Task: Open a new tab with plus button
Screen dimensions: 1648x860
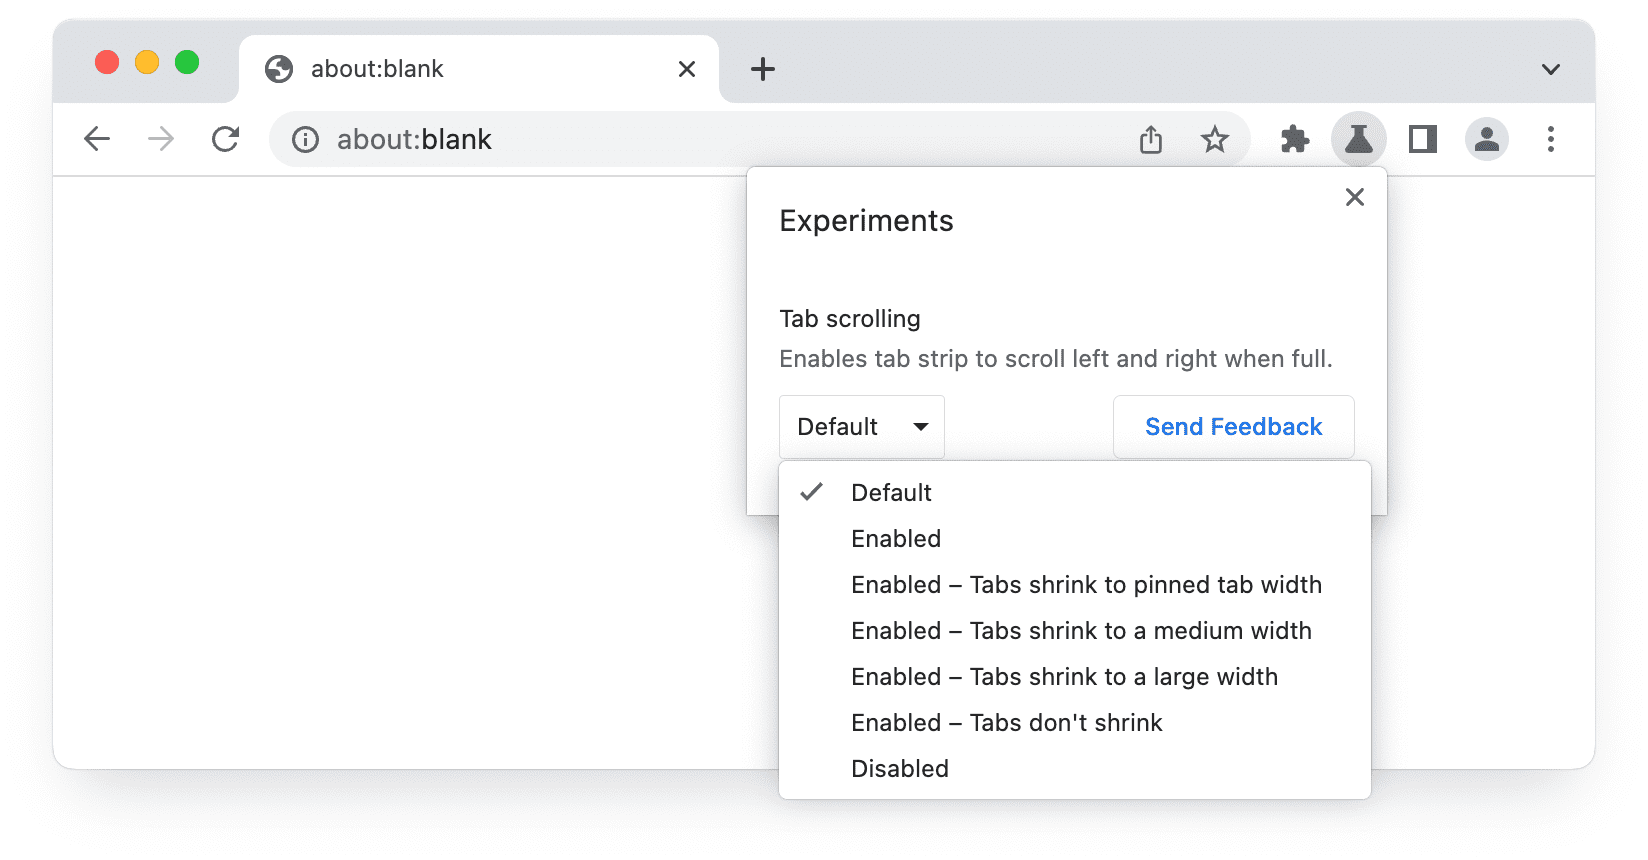Action: [763, 69]
